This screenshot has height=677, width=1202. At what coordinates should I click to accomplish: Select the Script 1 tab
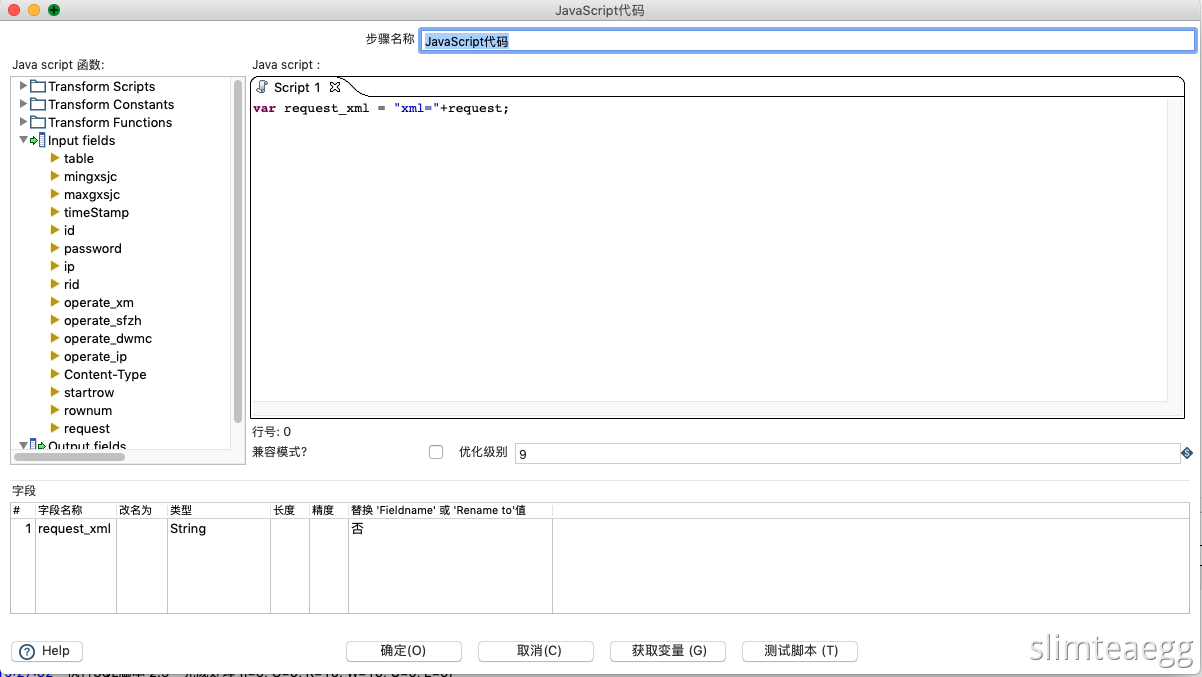tap(297, 87)
